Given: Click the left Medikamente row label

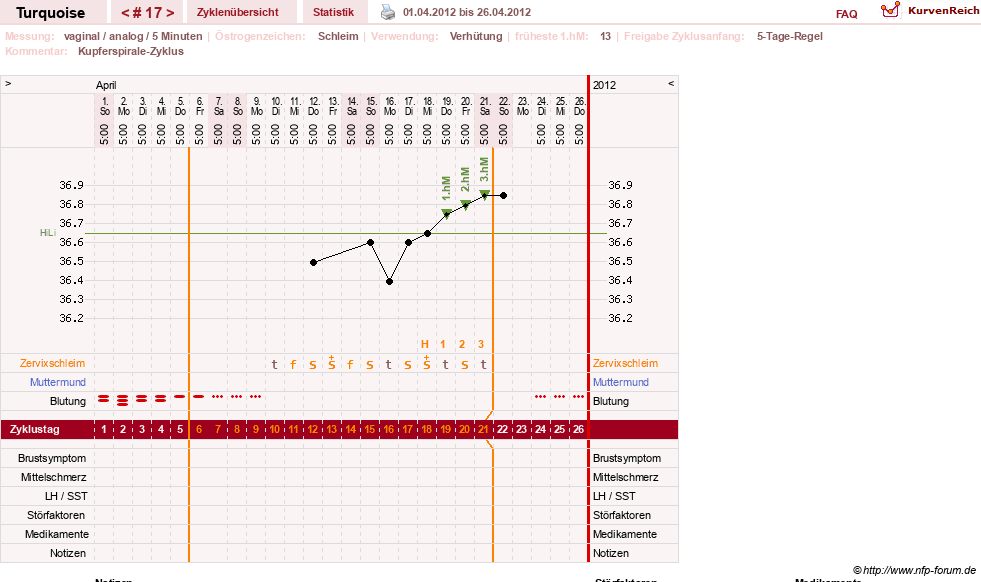Looking at the screenshot, I should [57, 534].
